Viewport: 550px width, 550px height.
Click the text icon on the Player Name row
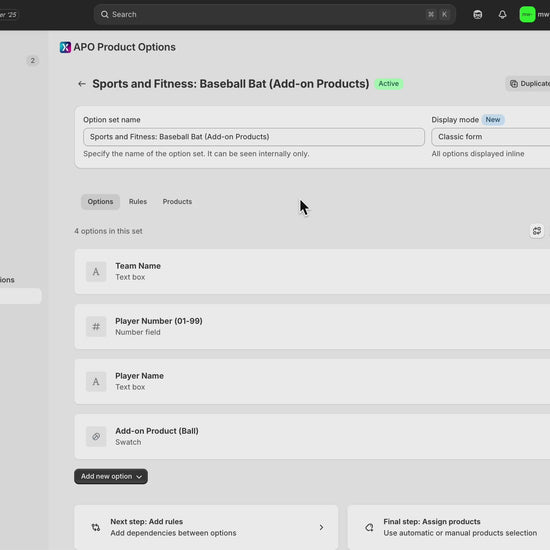[x=96, y=382]
